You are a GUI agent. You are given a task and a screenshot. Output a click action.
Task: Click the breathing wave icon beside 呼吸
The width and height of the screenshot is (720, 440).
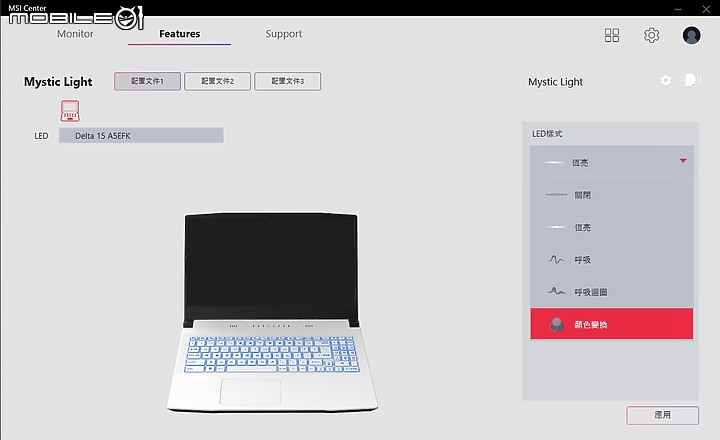tap(556, 259)
